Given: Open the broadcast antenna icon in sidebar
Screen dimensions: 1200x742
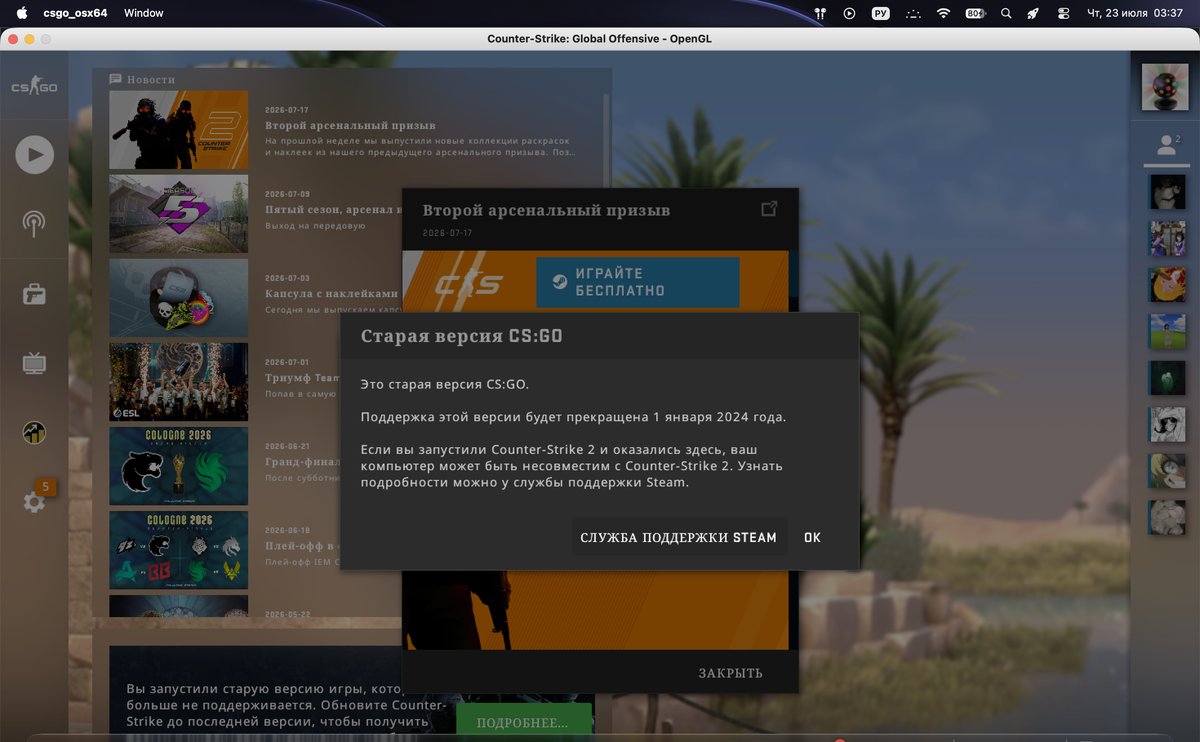Looking at the screenshot, I should click(x=34, y=223).
